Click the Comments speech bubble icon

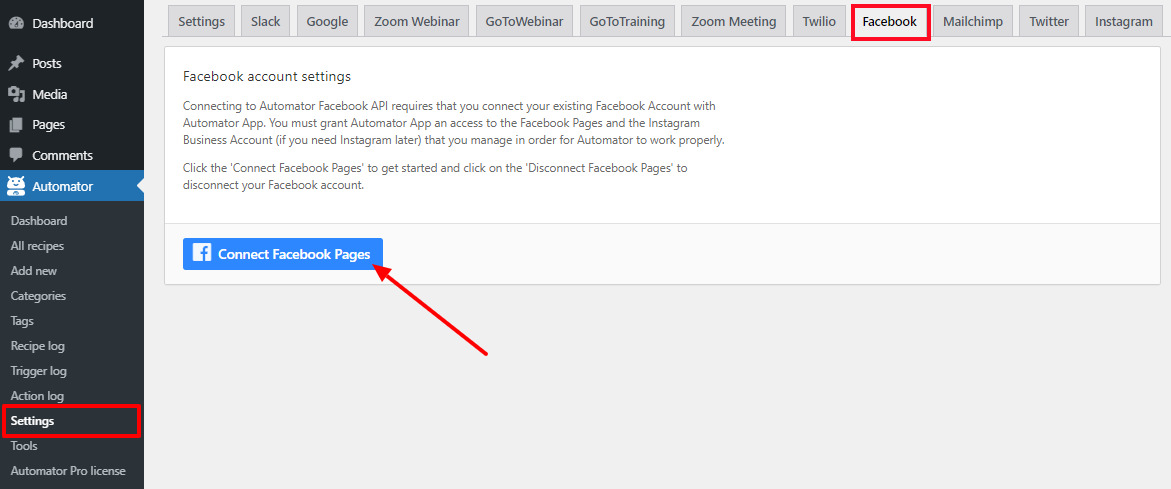pyautogui.click(x=16, y=155)
